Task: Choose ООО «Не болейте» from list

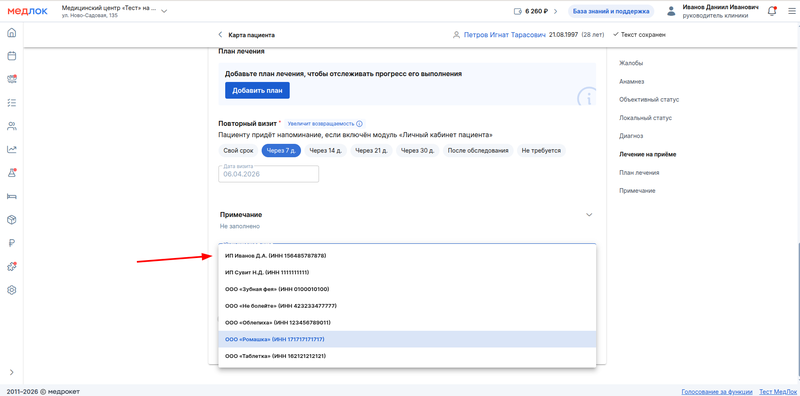Action: [407, 306]
